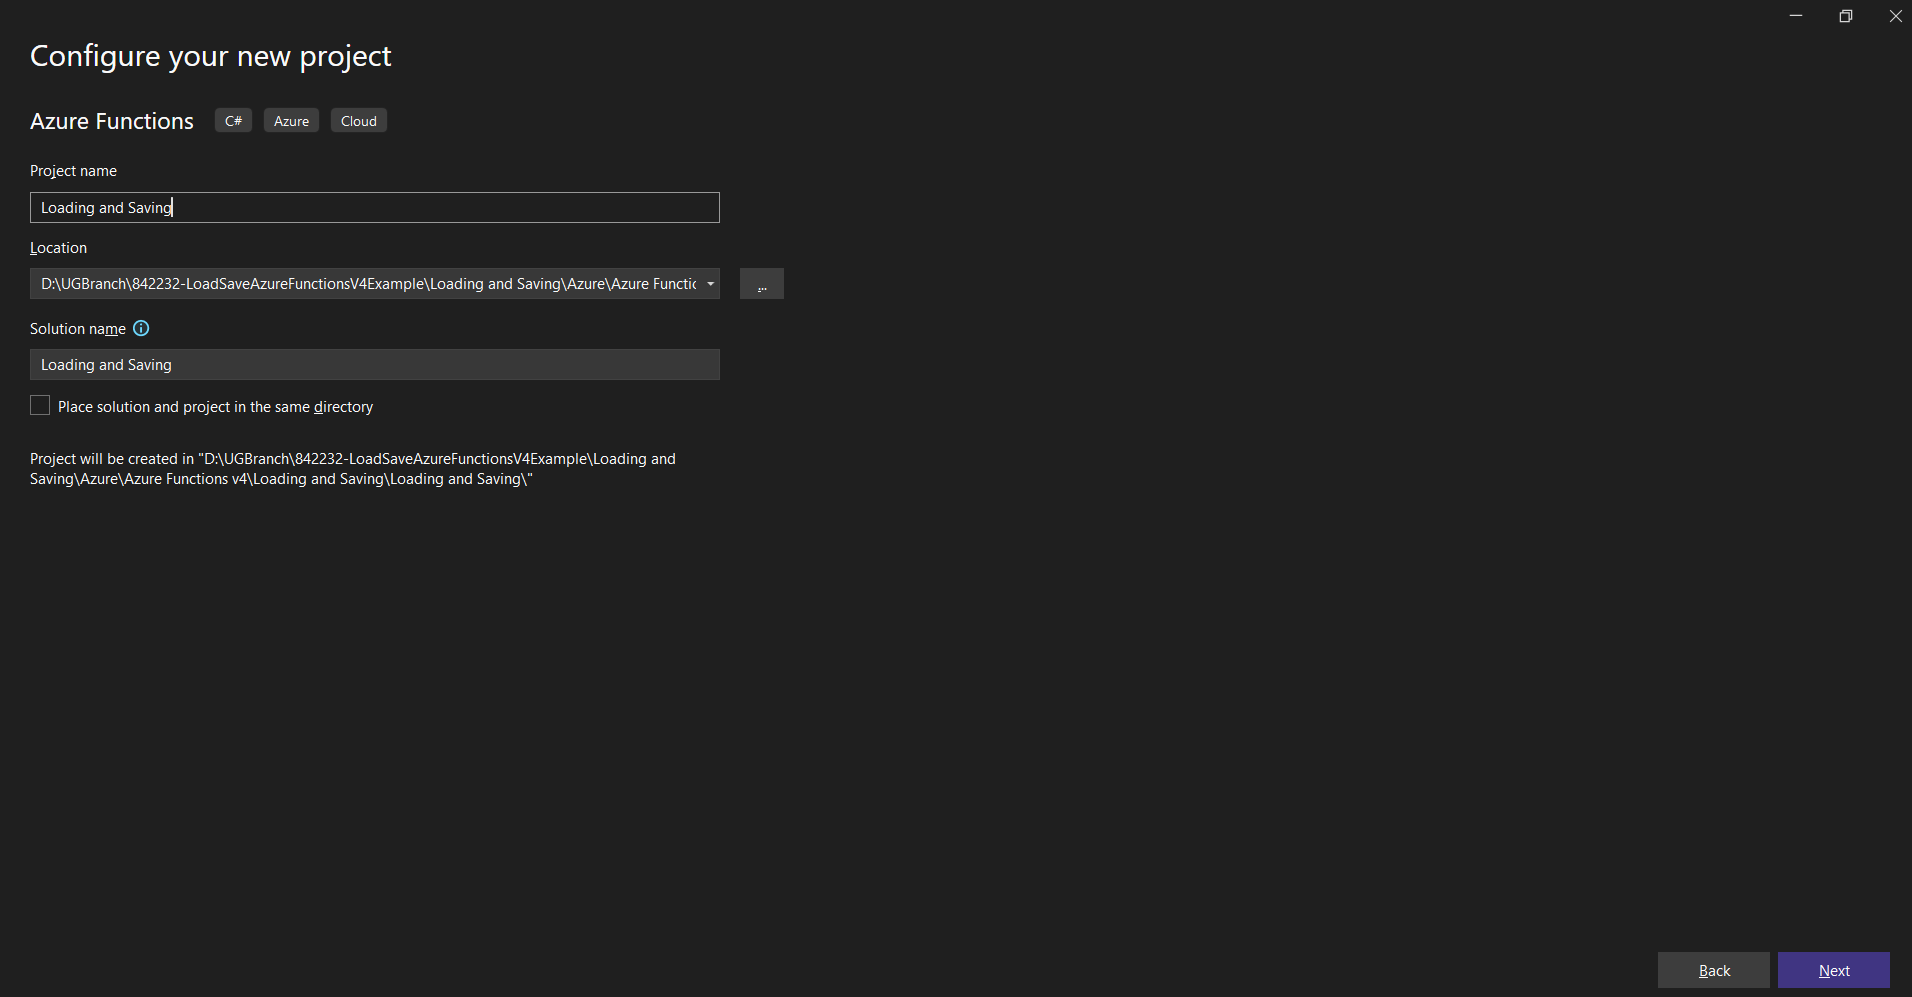The width and height of the screenshot is (1912, 997).
Task: Open the Location path dropdown arrow
Action: point(710,284)
